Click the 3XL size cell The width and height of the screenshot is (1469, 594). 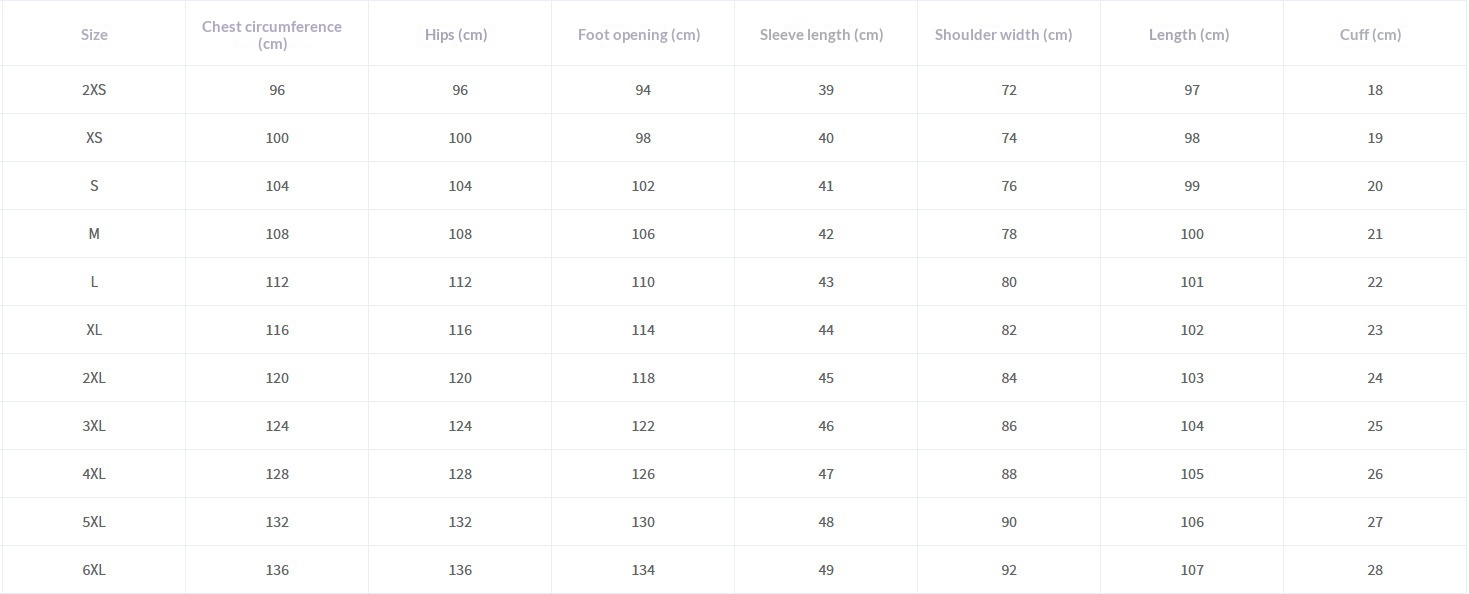[94, 426]
